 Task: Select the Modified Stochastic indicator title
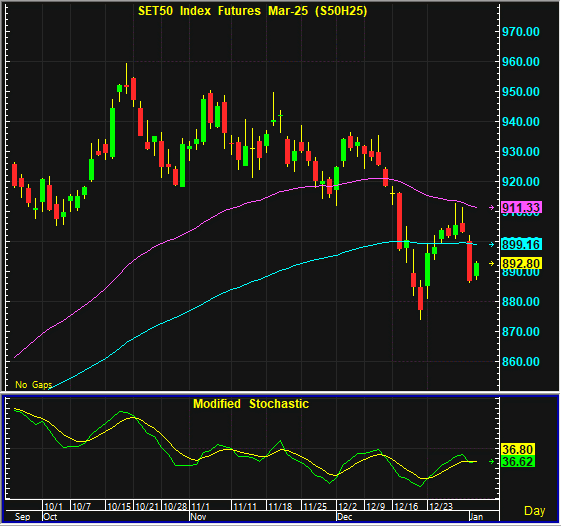click(x=251, y=404)
